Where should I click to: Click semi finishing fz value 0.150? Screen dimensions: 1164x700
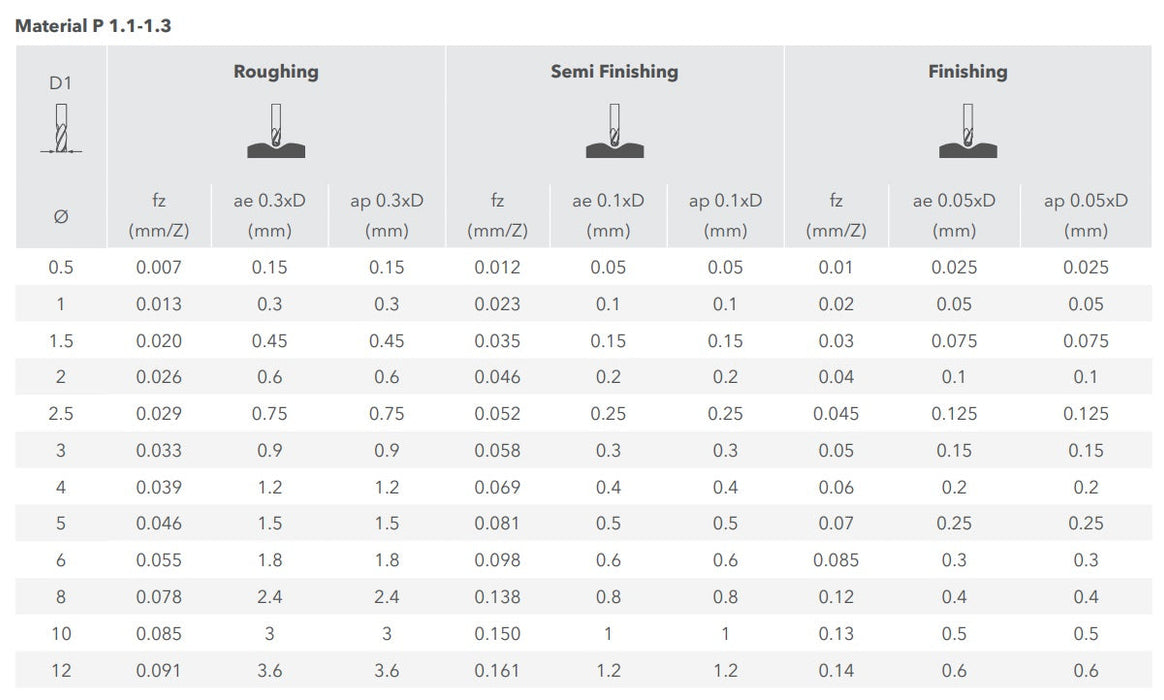point(497,634)
